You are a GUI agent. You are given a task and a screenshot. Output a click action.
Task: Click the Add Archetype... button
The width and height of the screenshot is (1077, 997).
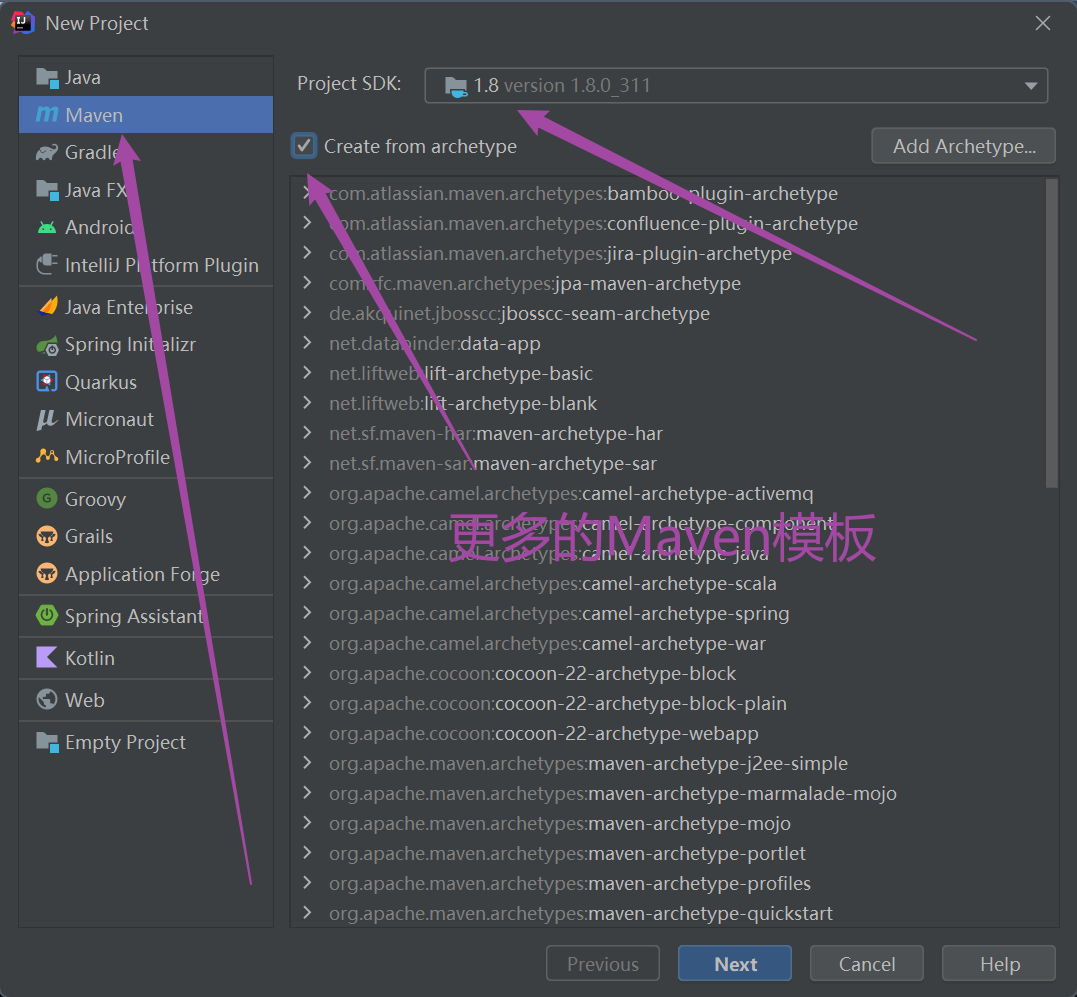click(x=963, y=146)
